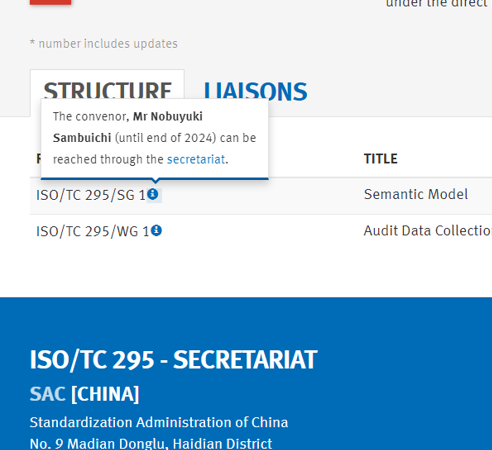
Task: Click info icon beside ISO/TC 295/WG 1
Action: (156, 230)
